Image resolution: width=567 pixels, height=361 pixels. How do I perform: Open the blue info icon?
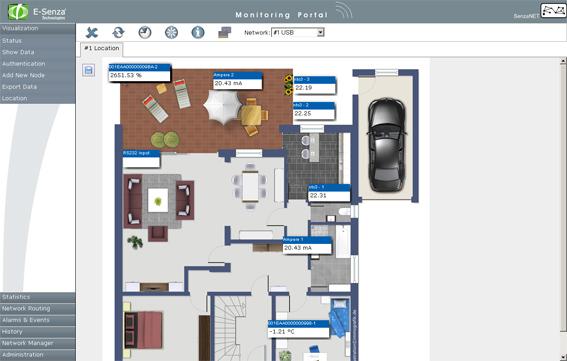pyautogui.click(x=198, y=33)
